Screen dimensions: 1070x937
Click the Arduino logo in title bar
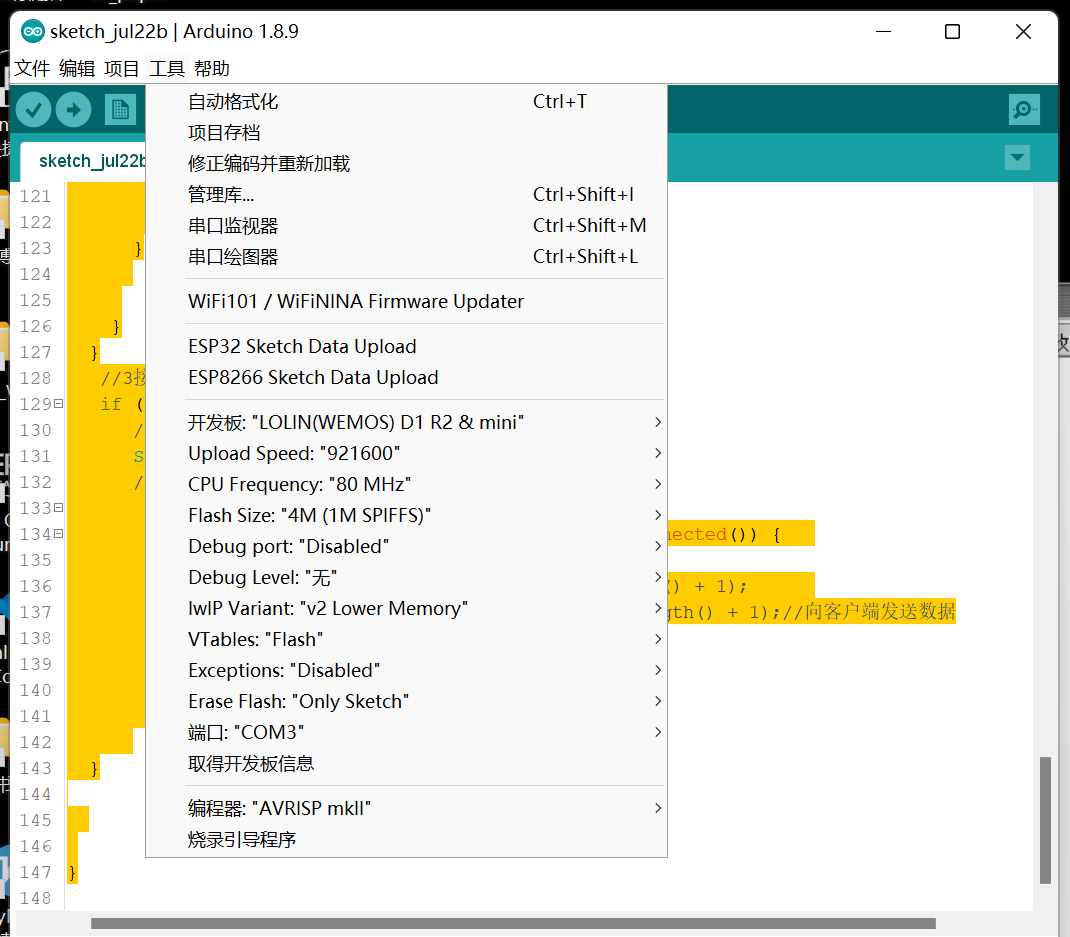tap(33, 31)
